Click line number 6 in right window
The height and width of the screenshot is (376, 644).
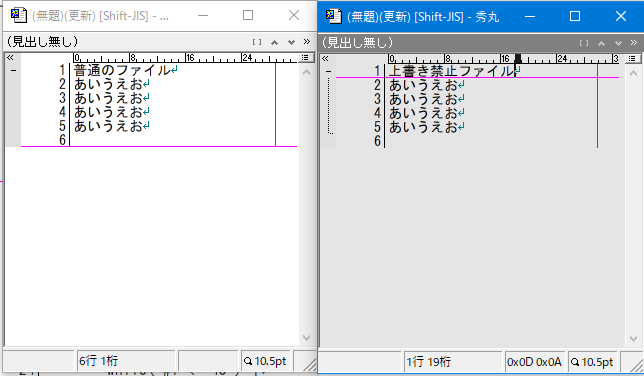click(x=377, y=141)
